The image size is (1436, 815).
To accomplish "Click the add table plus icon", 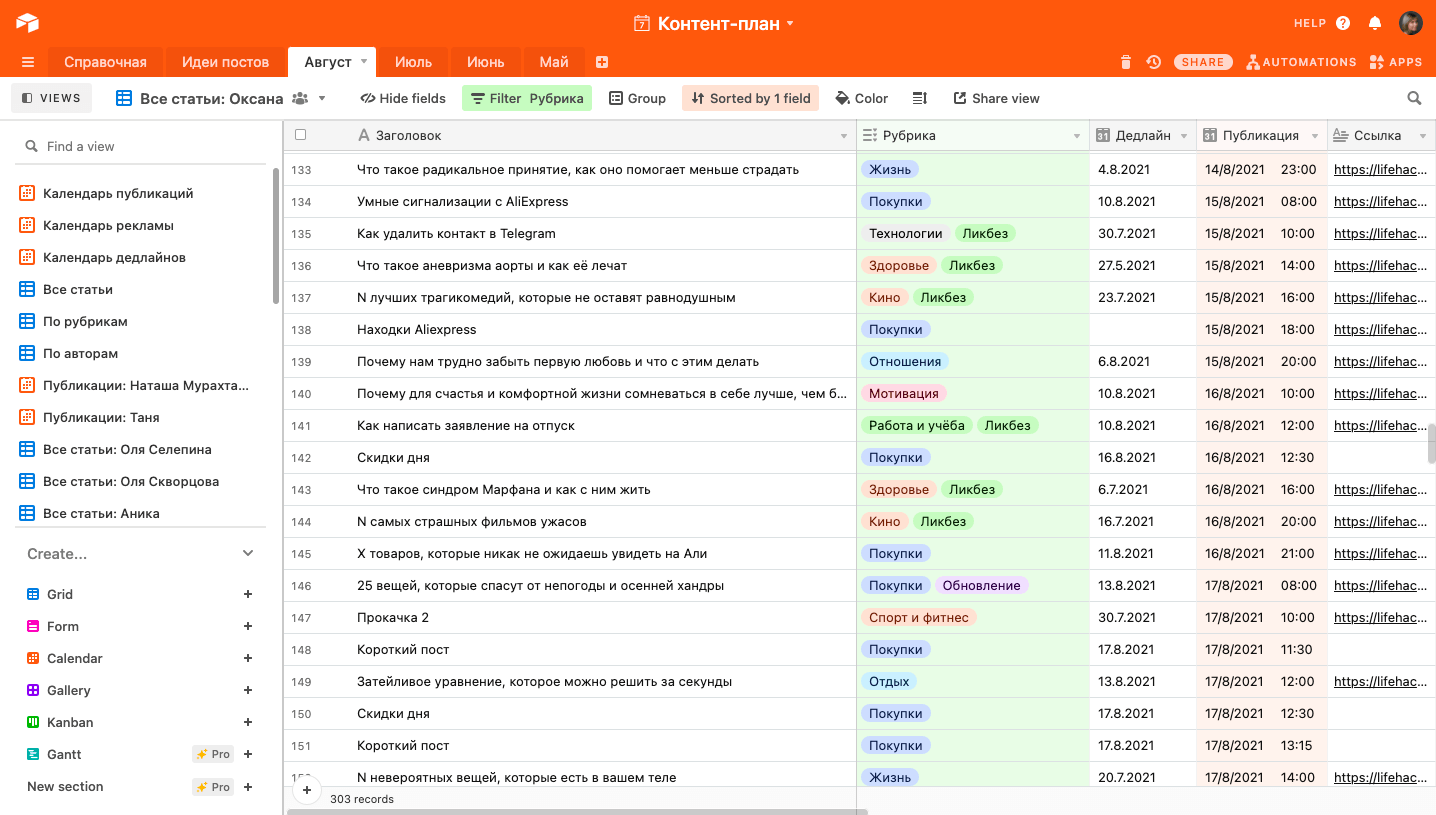I will 602,62.
